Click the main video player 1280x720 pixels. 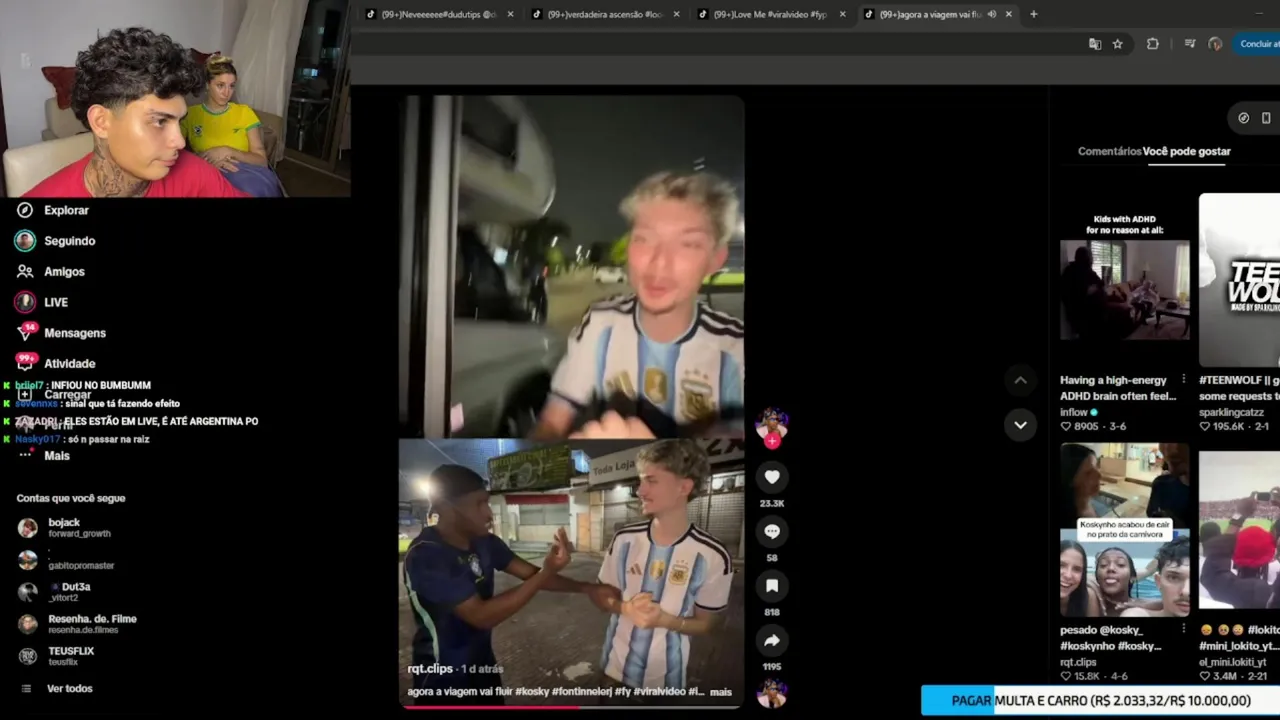(x=571, y=400)
